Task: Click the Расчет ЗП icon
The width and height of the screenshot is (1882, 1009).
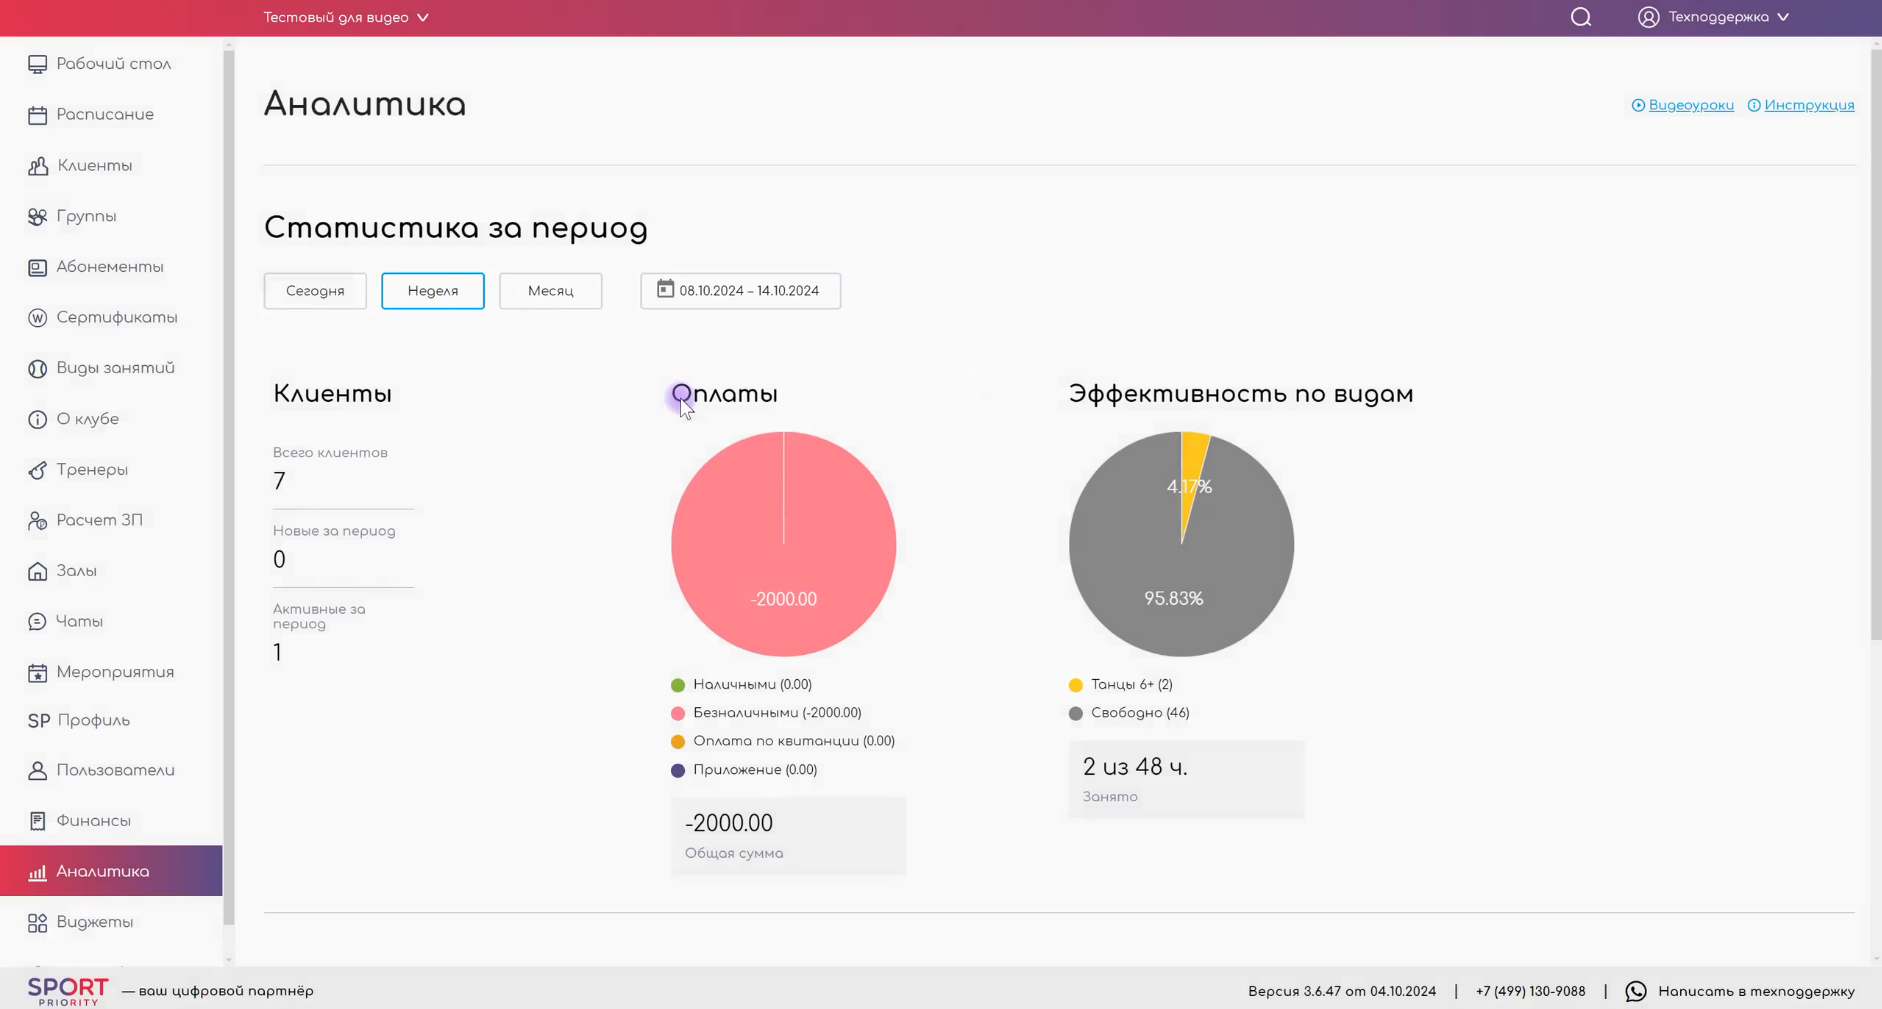Action: point(37,520)
